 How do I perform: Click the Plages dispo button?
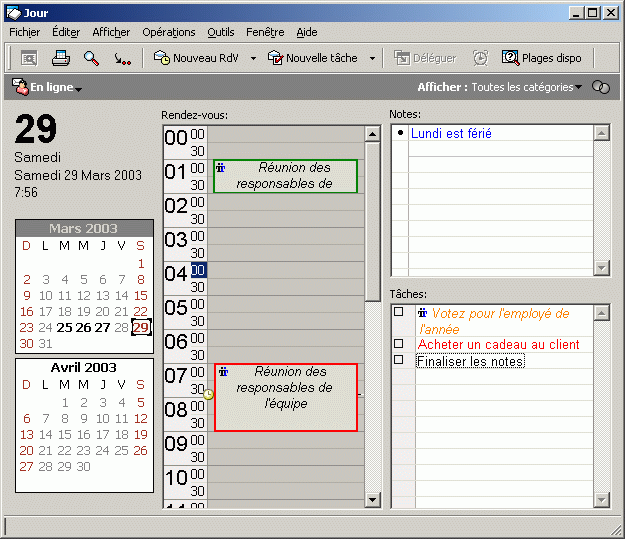tap(541, 58)
